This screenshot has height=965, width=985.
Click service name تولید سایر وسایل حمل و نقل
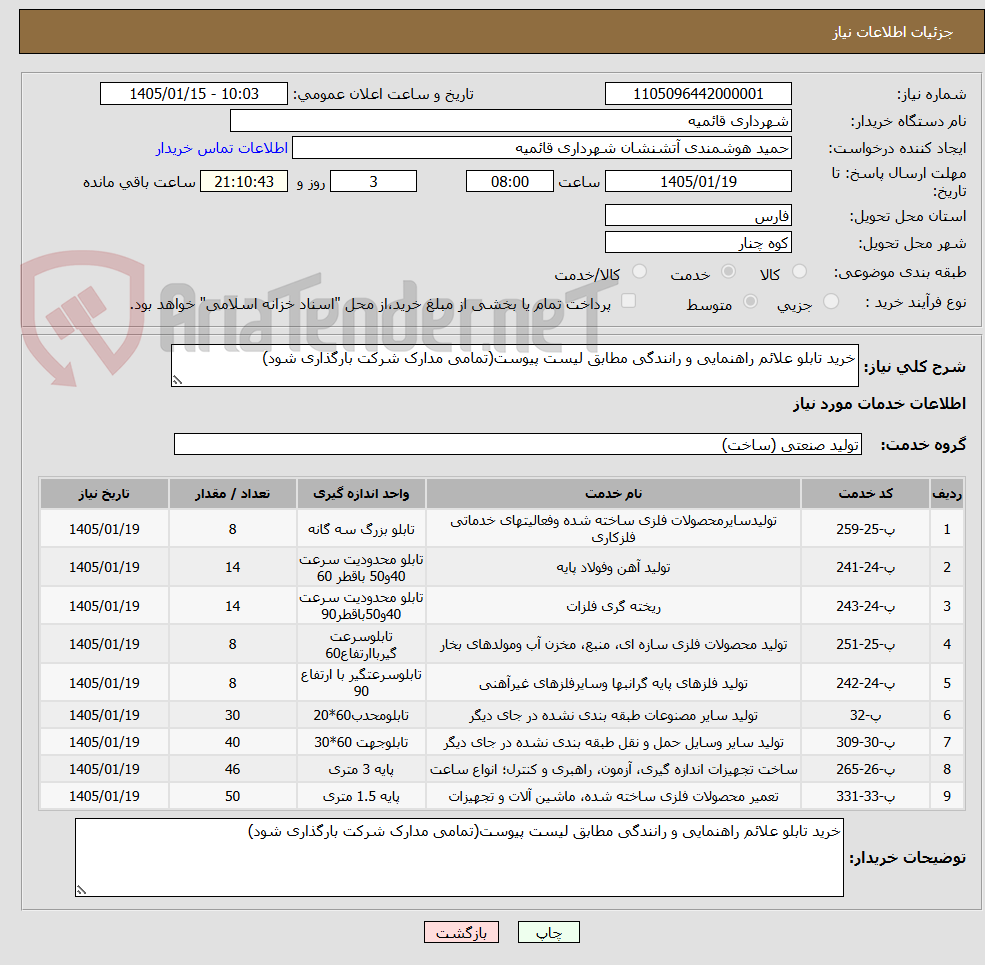(x=613, y=743)
